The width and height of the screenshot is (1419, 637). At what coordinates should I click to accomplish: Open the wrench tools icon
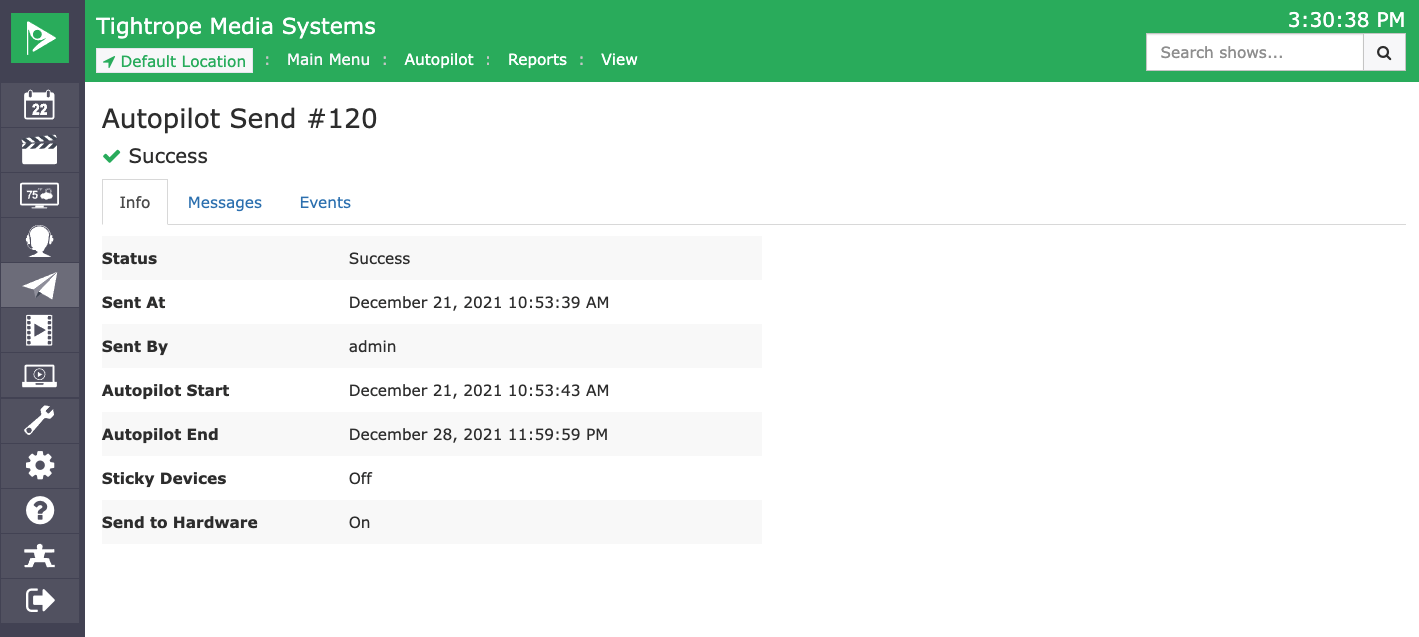point(40,421)
